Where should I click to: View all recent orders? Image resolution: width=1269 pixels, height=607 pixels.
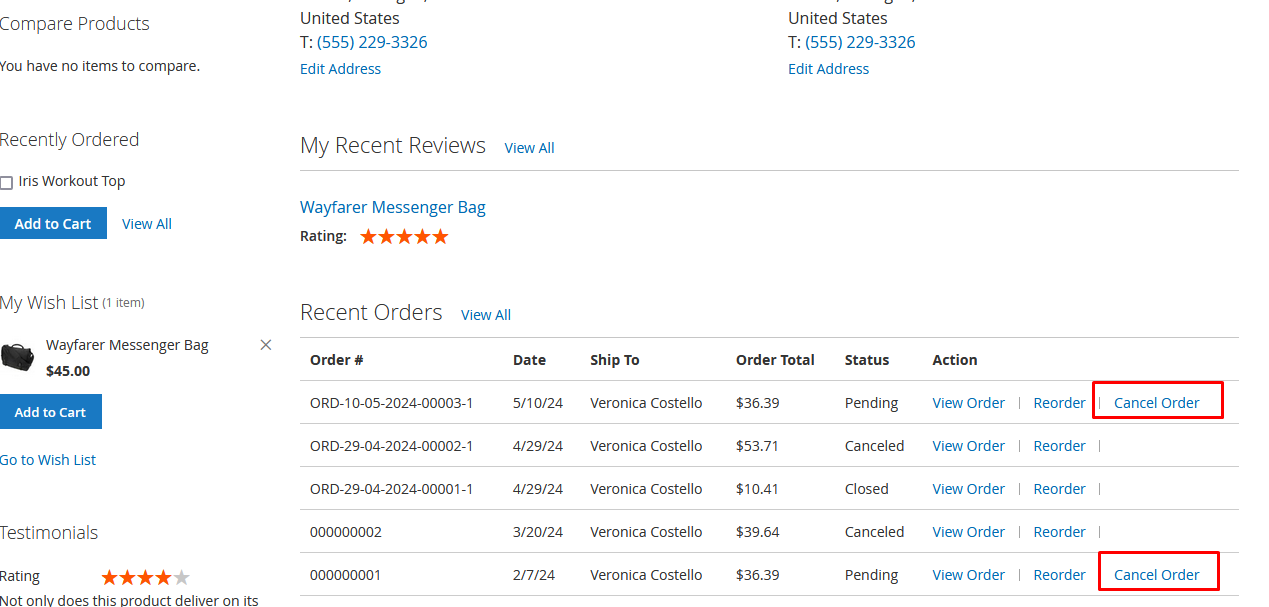pos(486,315)
